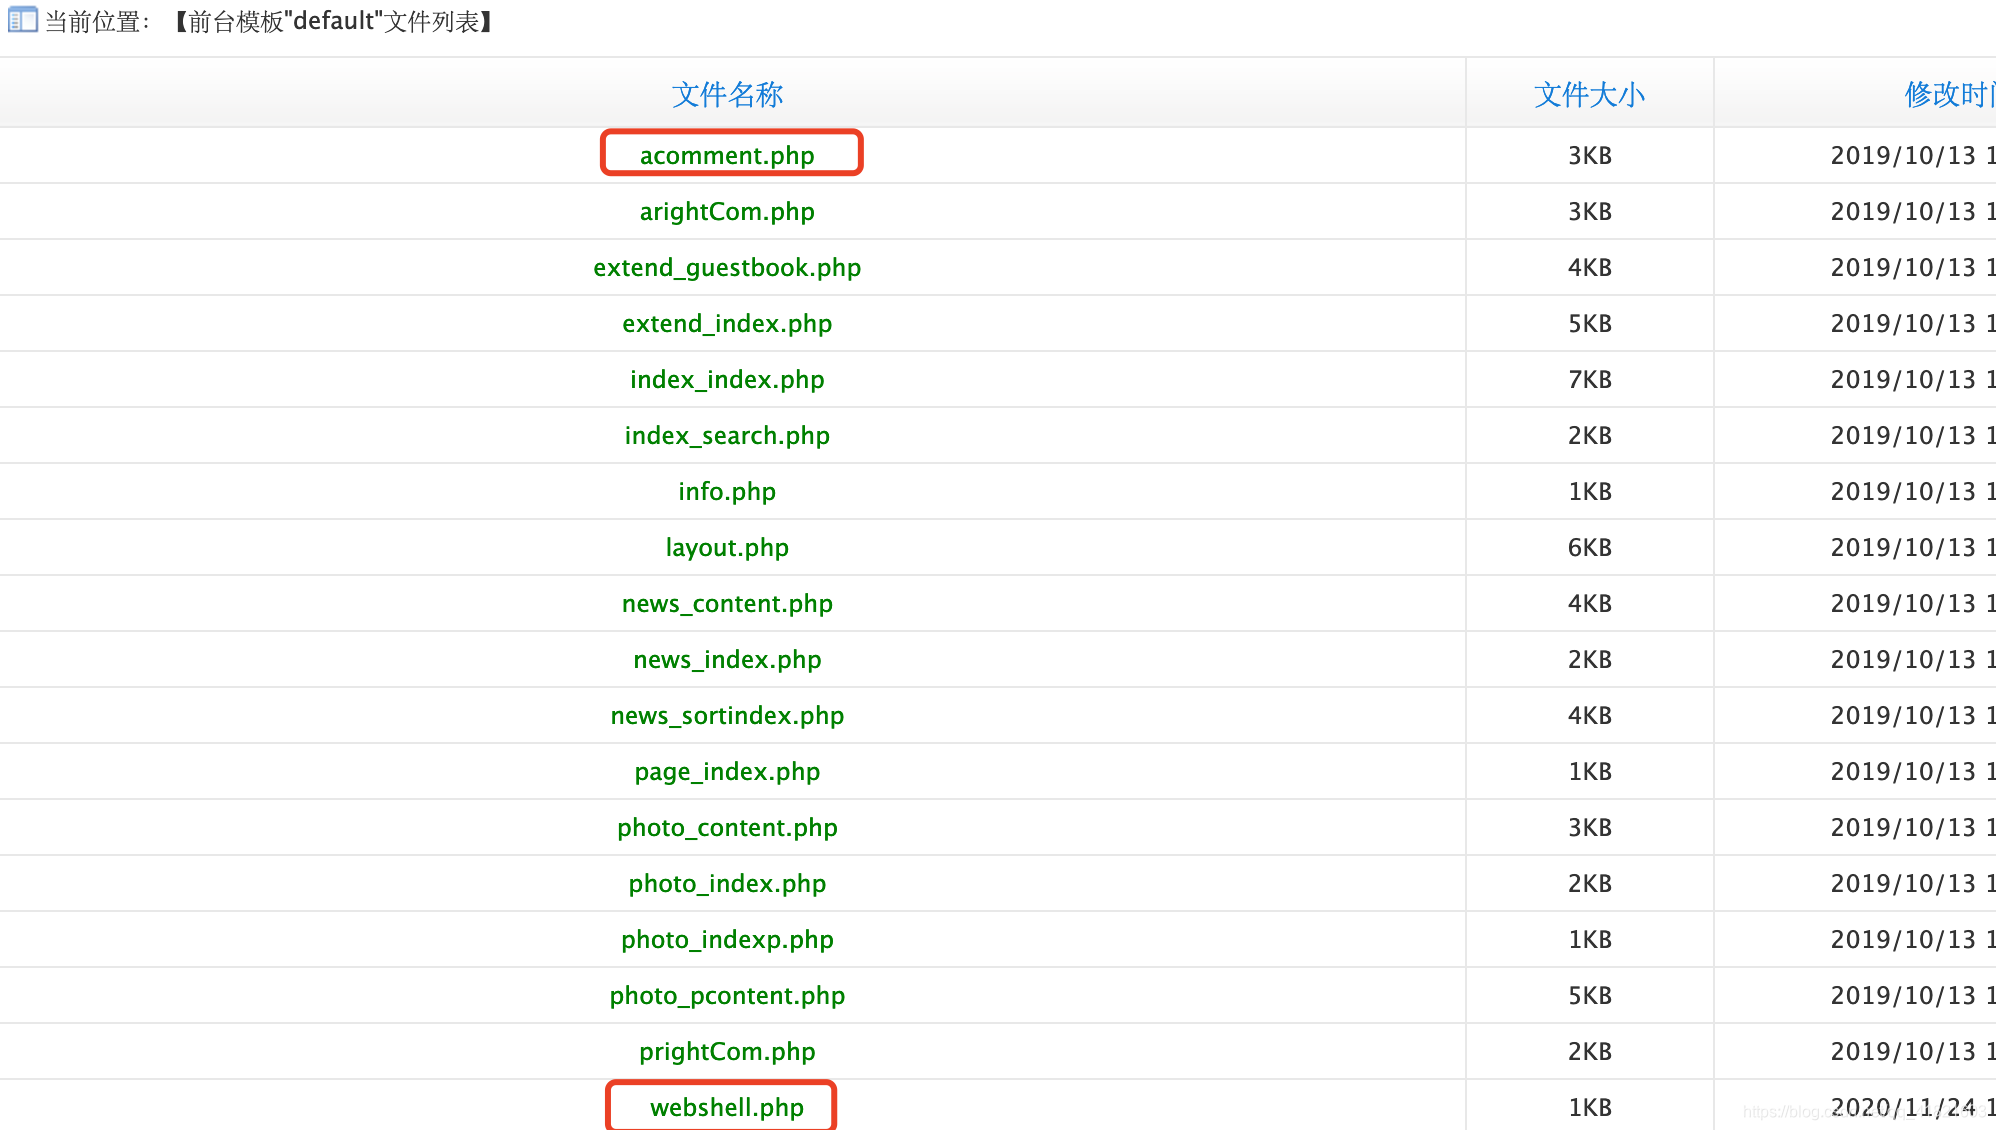Open prightCom.php file link
1996x1130 pixels.
click(x=727, y=1051)
